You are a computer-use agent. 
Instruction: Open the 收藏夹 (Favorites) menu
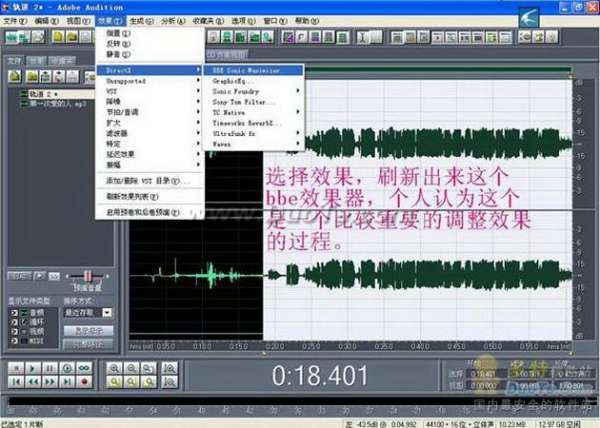click(208, 21)
